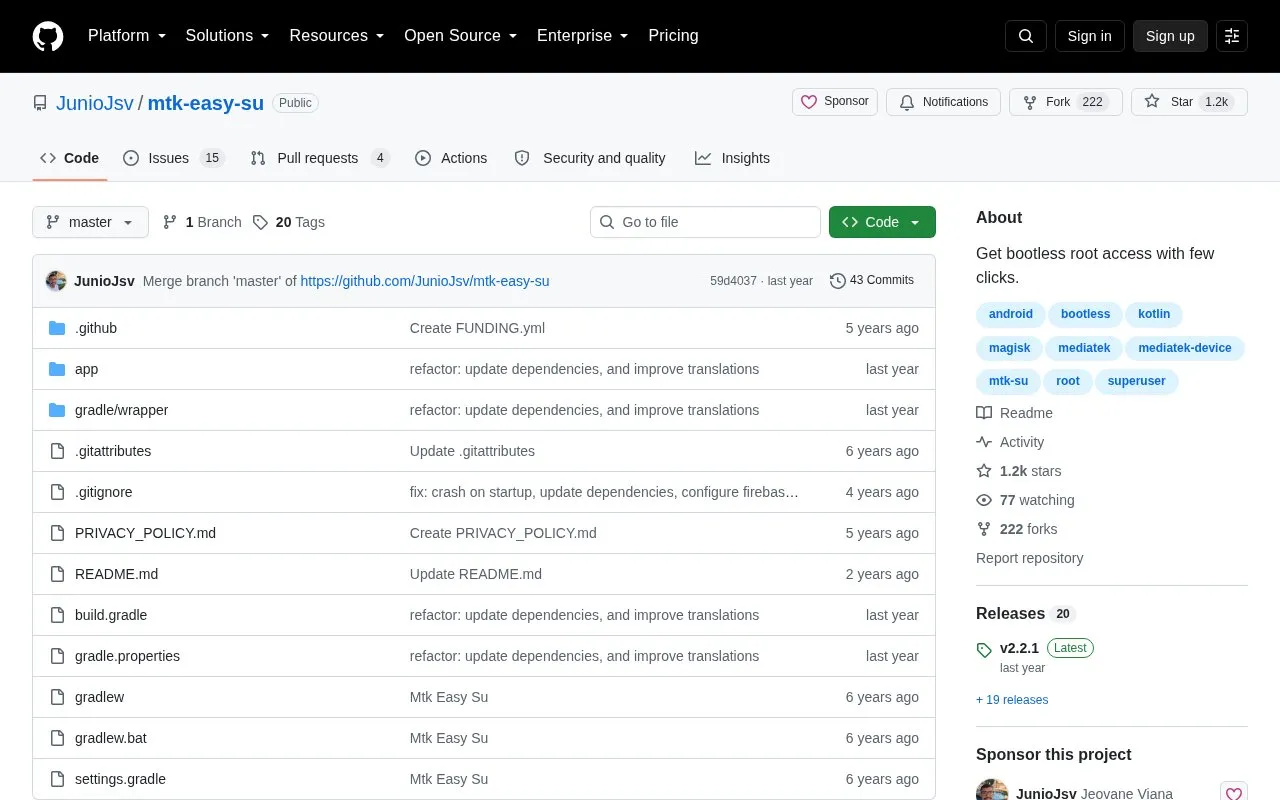This screenshot has width=1280, height=800.
Task: Select the mediatek-device topic tag
Action: 1185,348
